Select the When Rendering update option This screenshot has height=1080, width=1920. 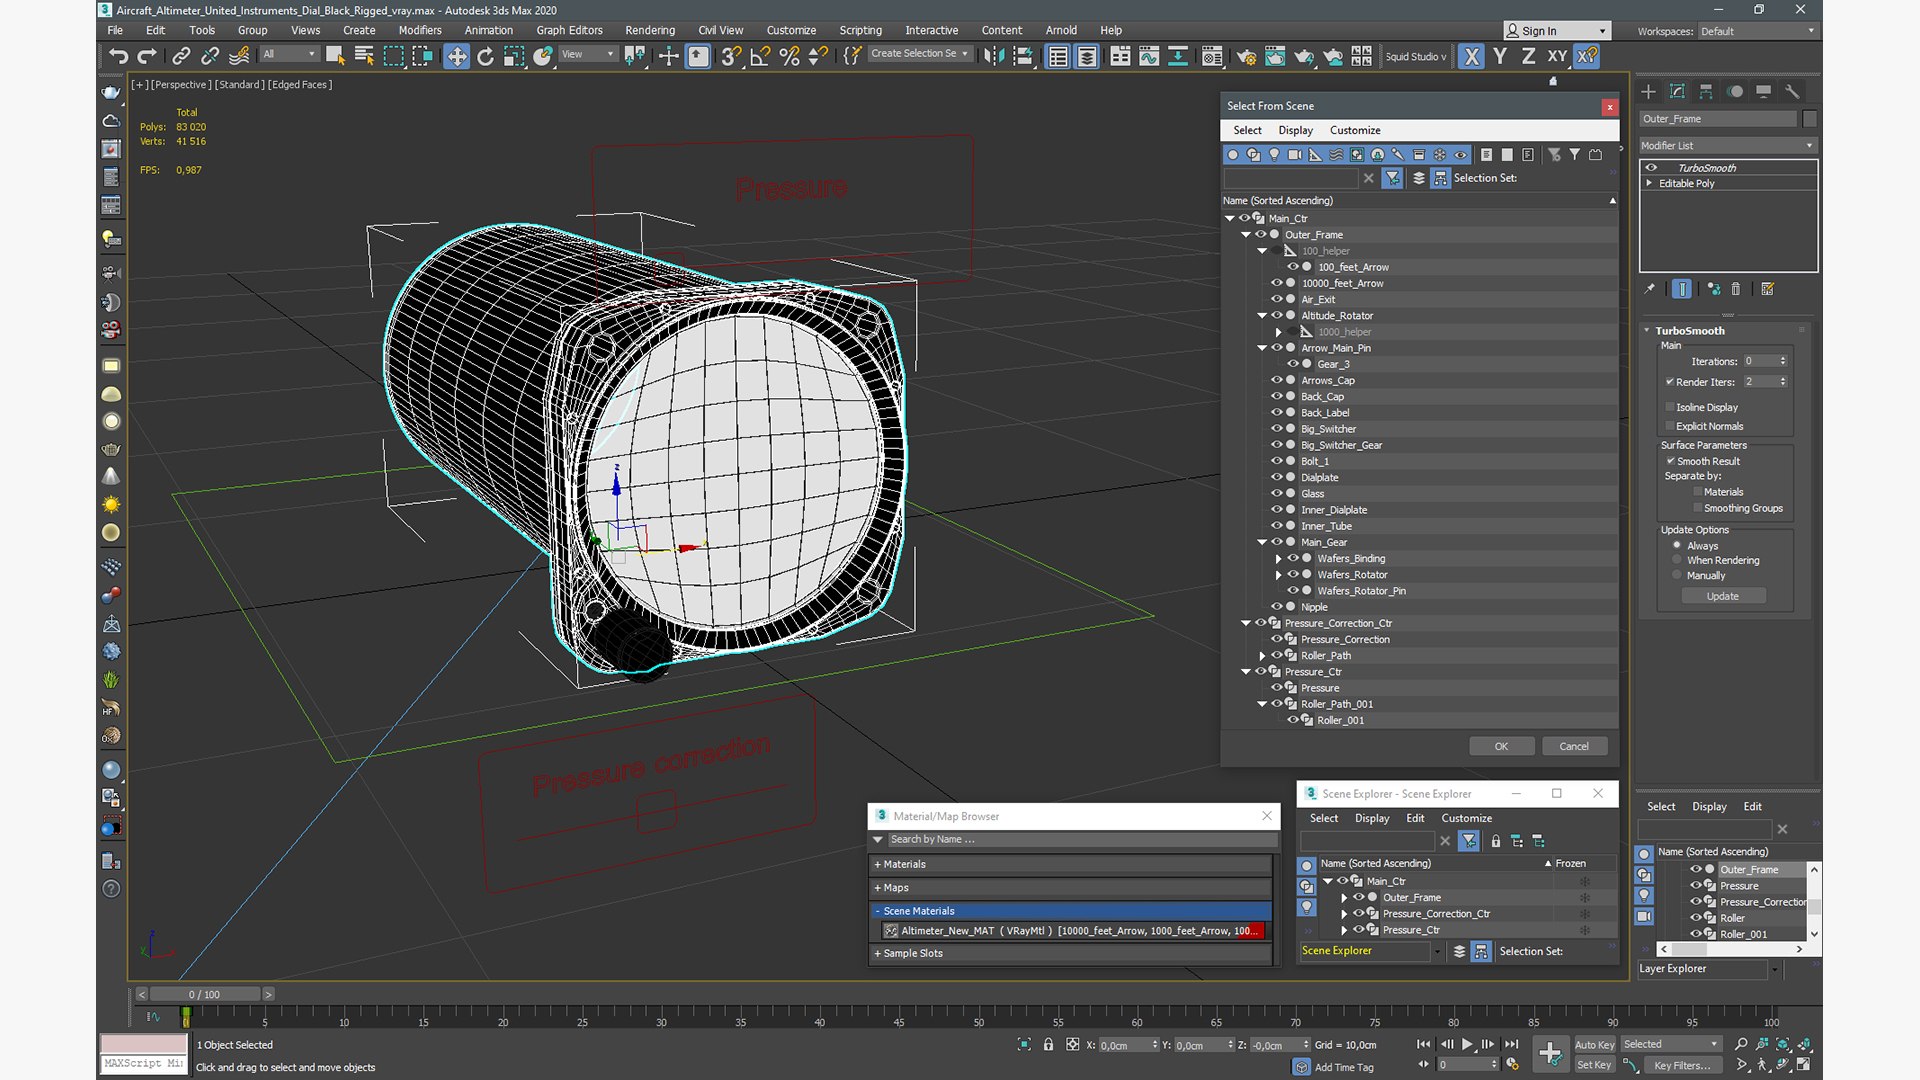point(1677,560)
